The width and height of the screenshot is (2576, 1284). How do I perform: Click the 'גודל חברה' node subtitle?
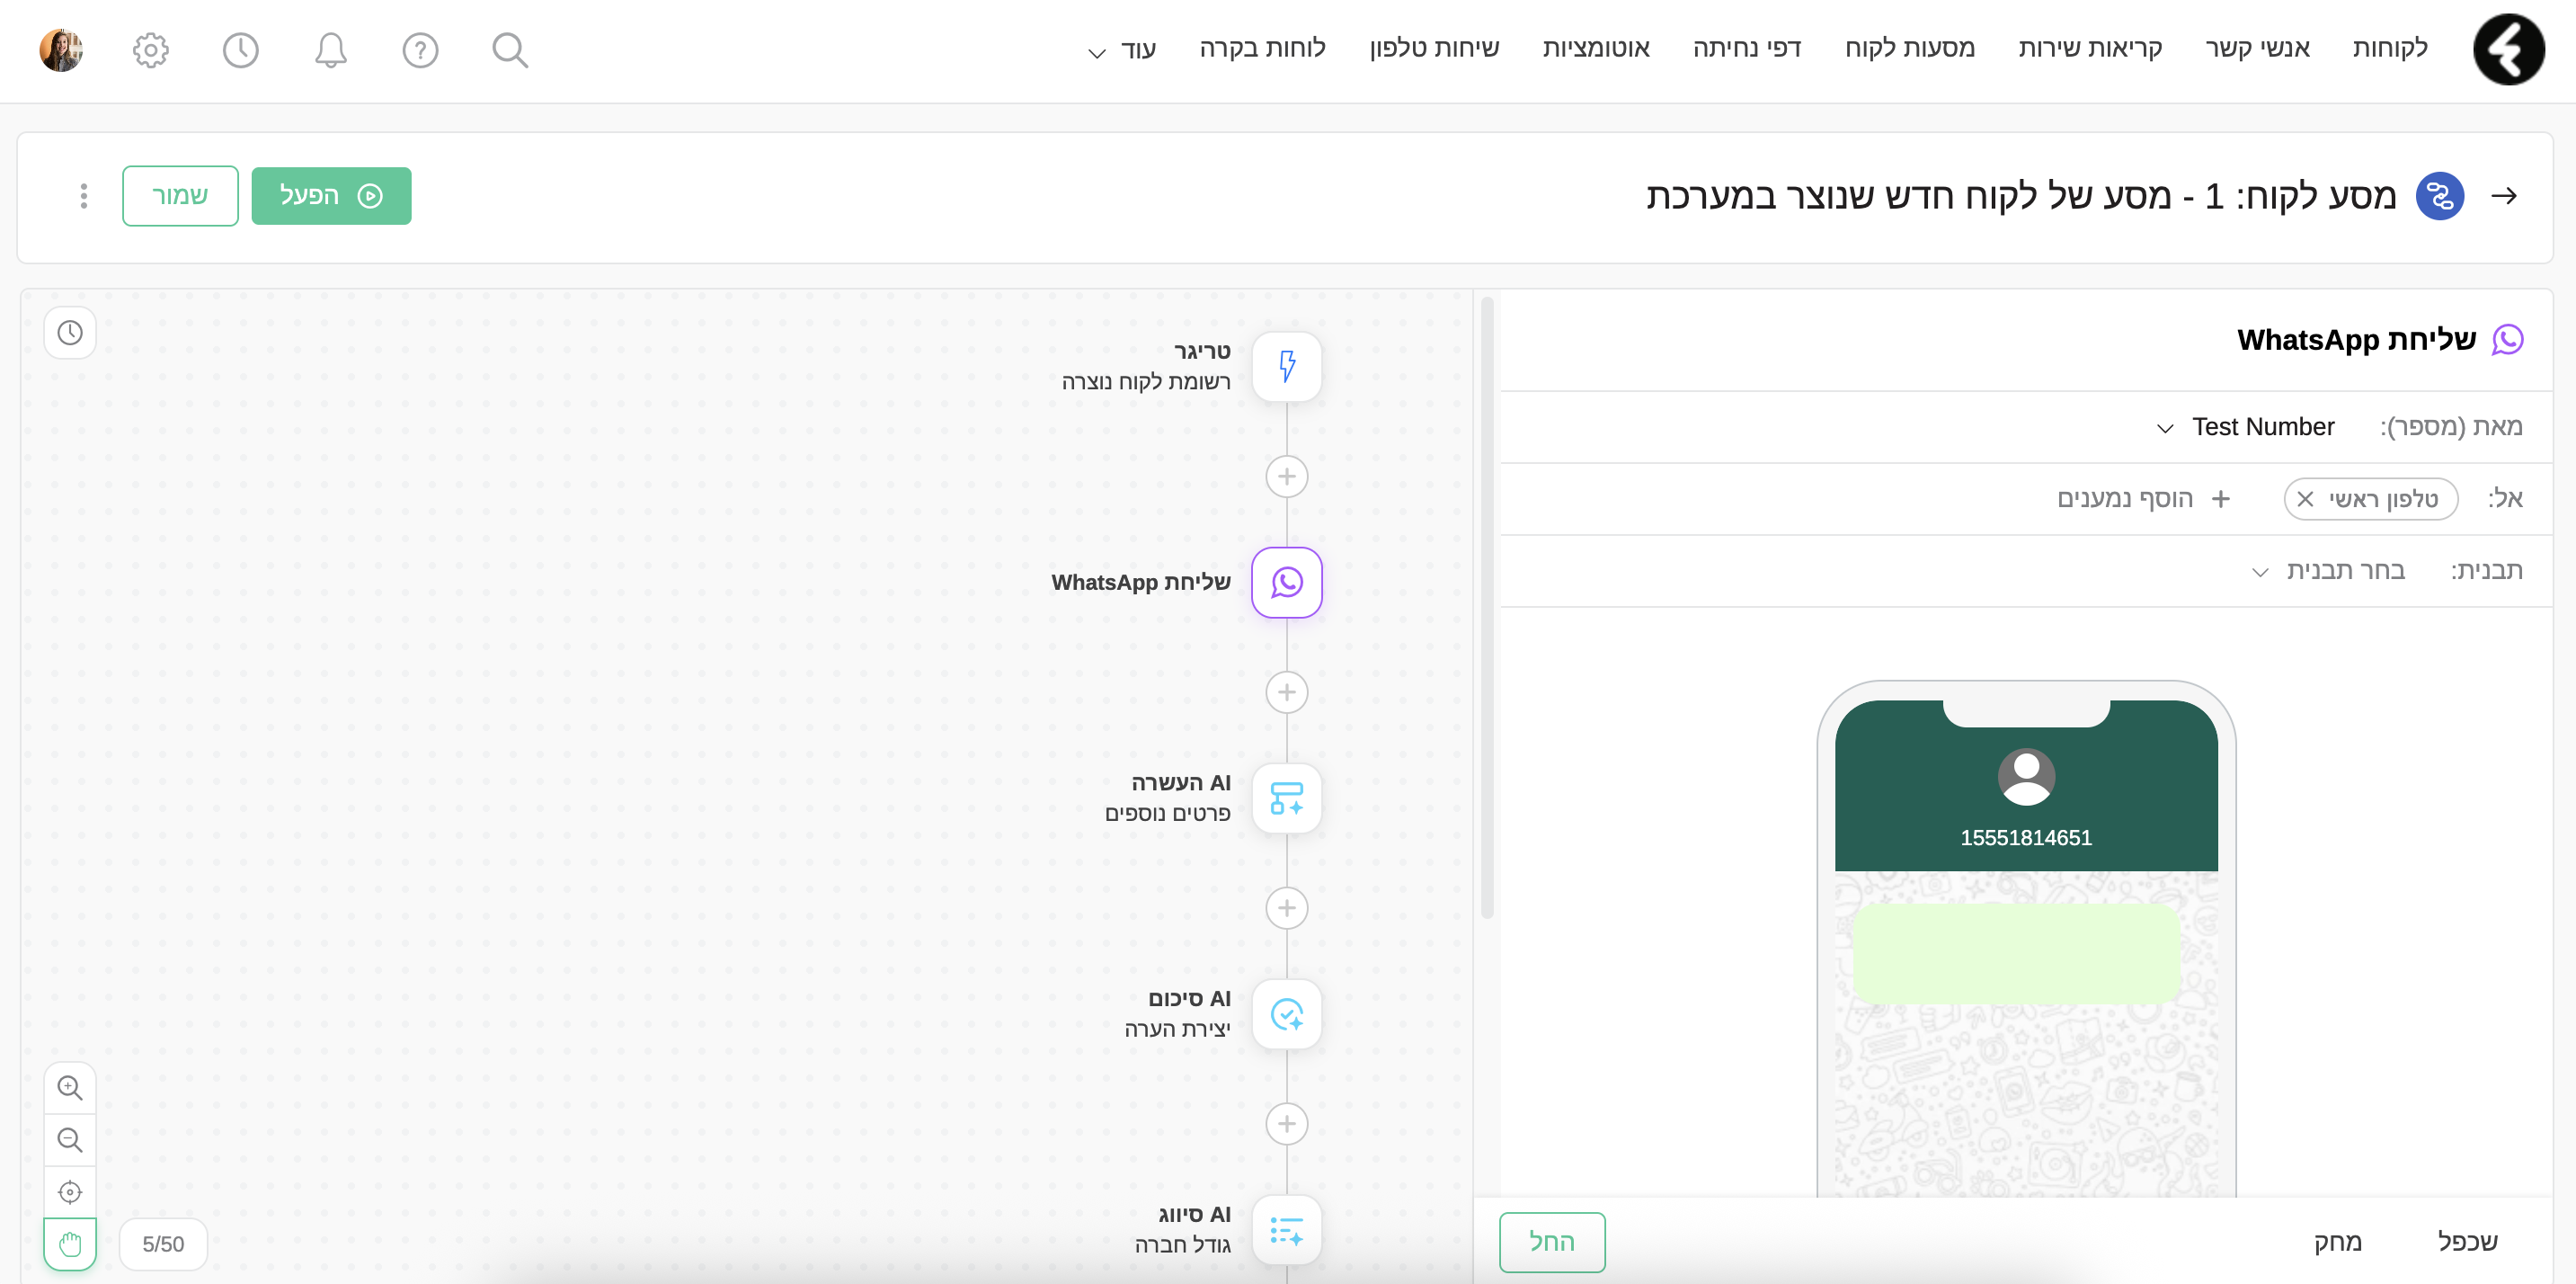tap(1182, 1246)
